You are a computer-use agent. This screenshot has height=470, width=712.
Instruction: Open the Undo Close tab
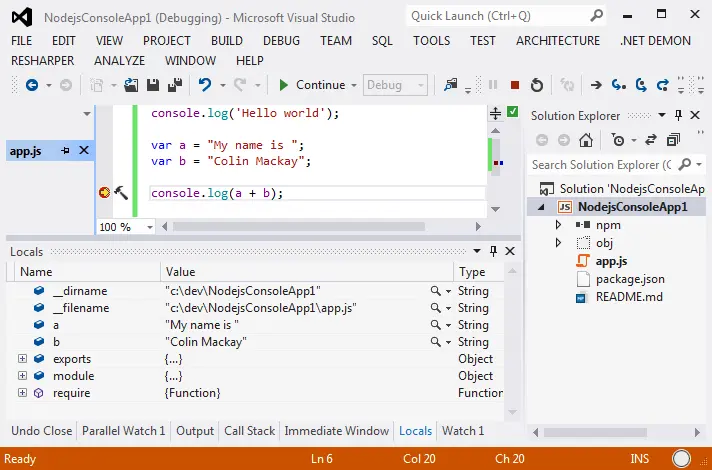point(41,430)
